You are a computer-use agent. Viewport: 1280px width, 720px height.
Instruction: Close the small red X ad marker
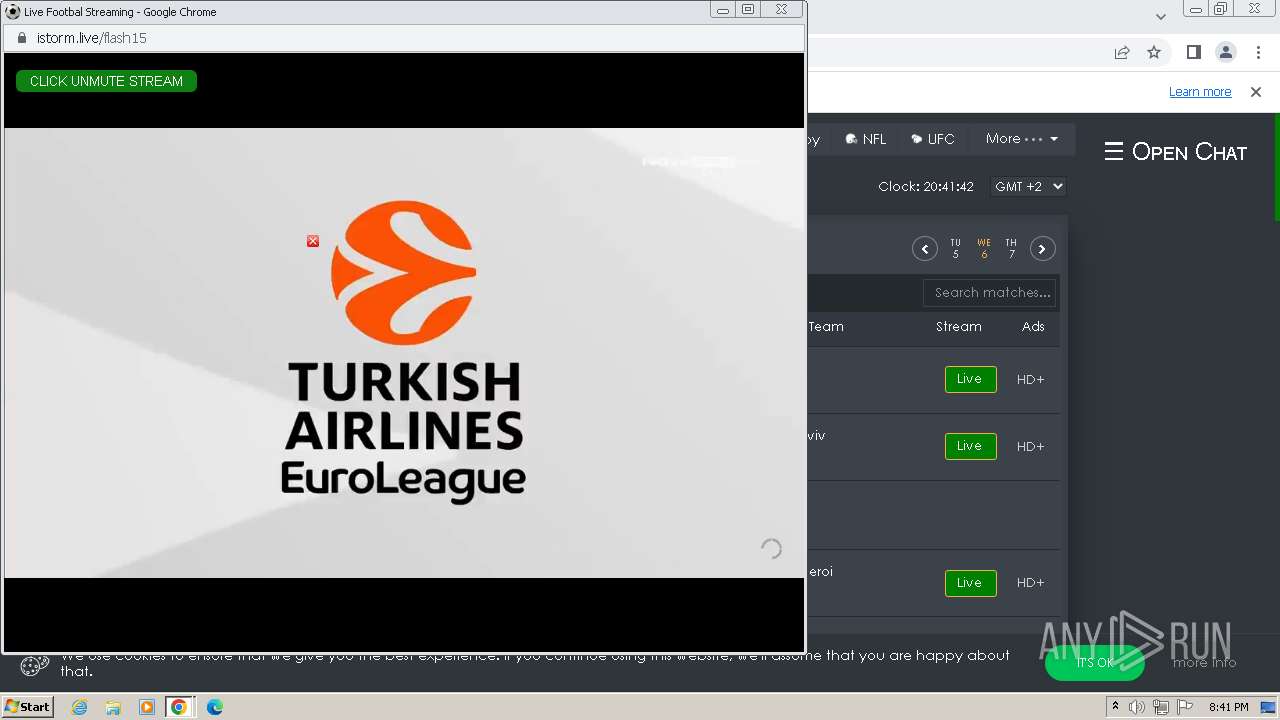click(x=313, y=241)
